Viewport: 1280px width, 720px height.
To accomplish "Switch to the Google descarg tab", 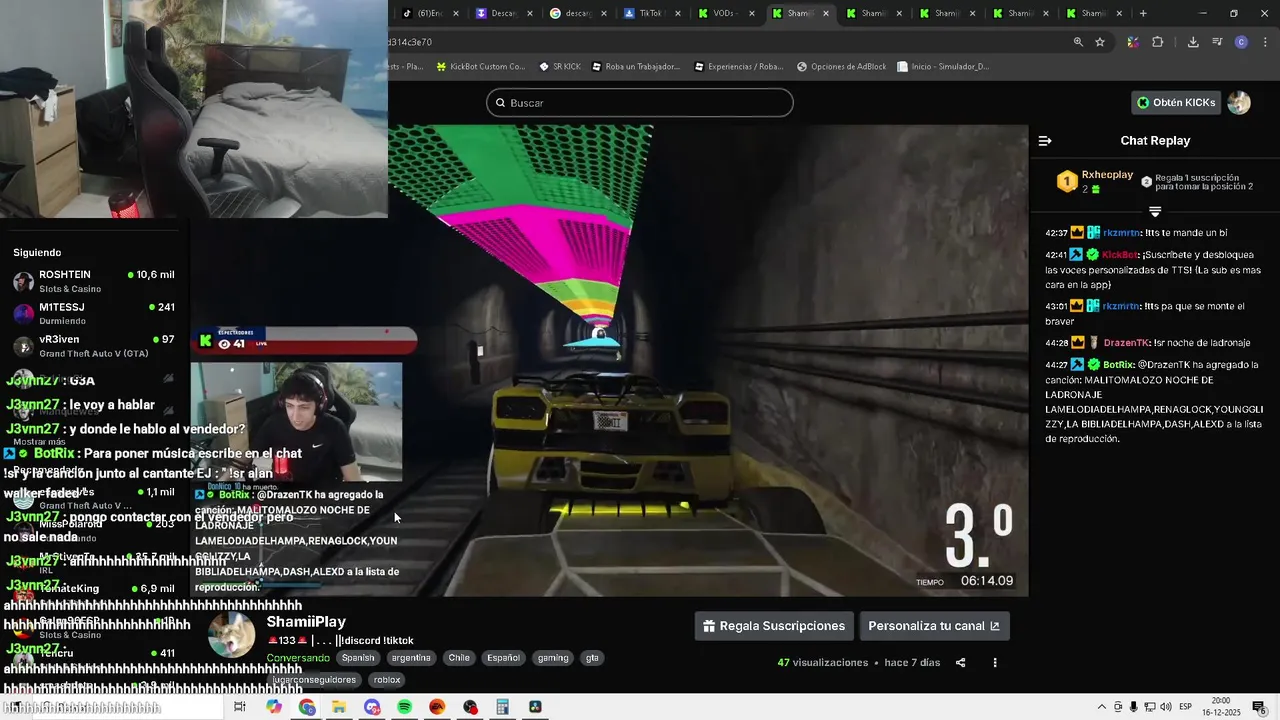I will point(577,13).
